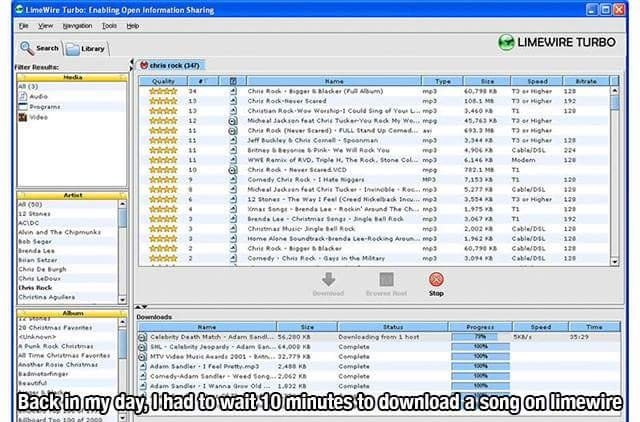
Task: Select AC\DC in Artist filter
Action: point(29,223)
